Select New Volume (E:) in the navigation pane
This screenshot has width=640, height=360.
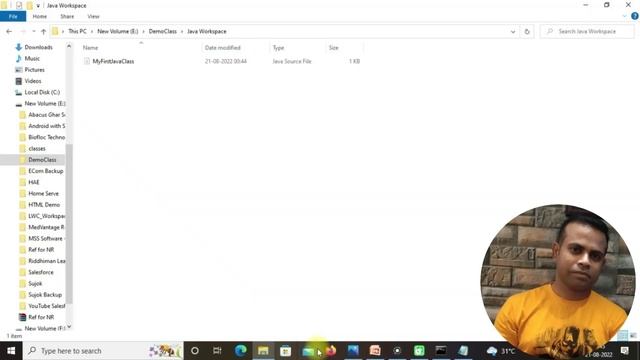(44, 104)
